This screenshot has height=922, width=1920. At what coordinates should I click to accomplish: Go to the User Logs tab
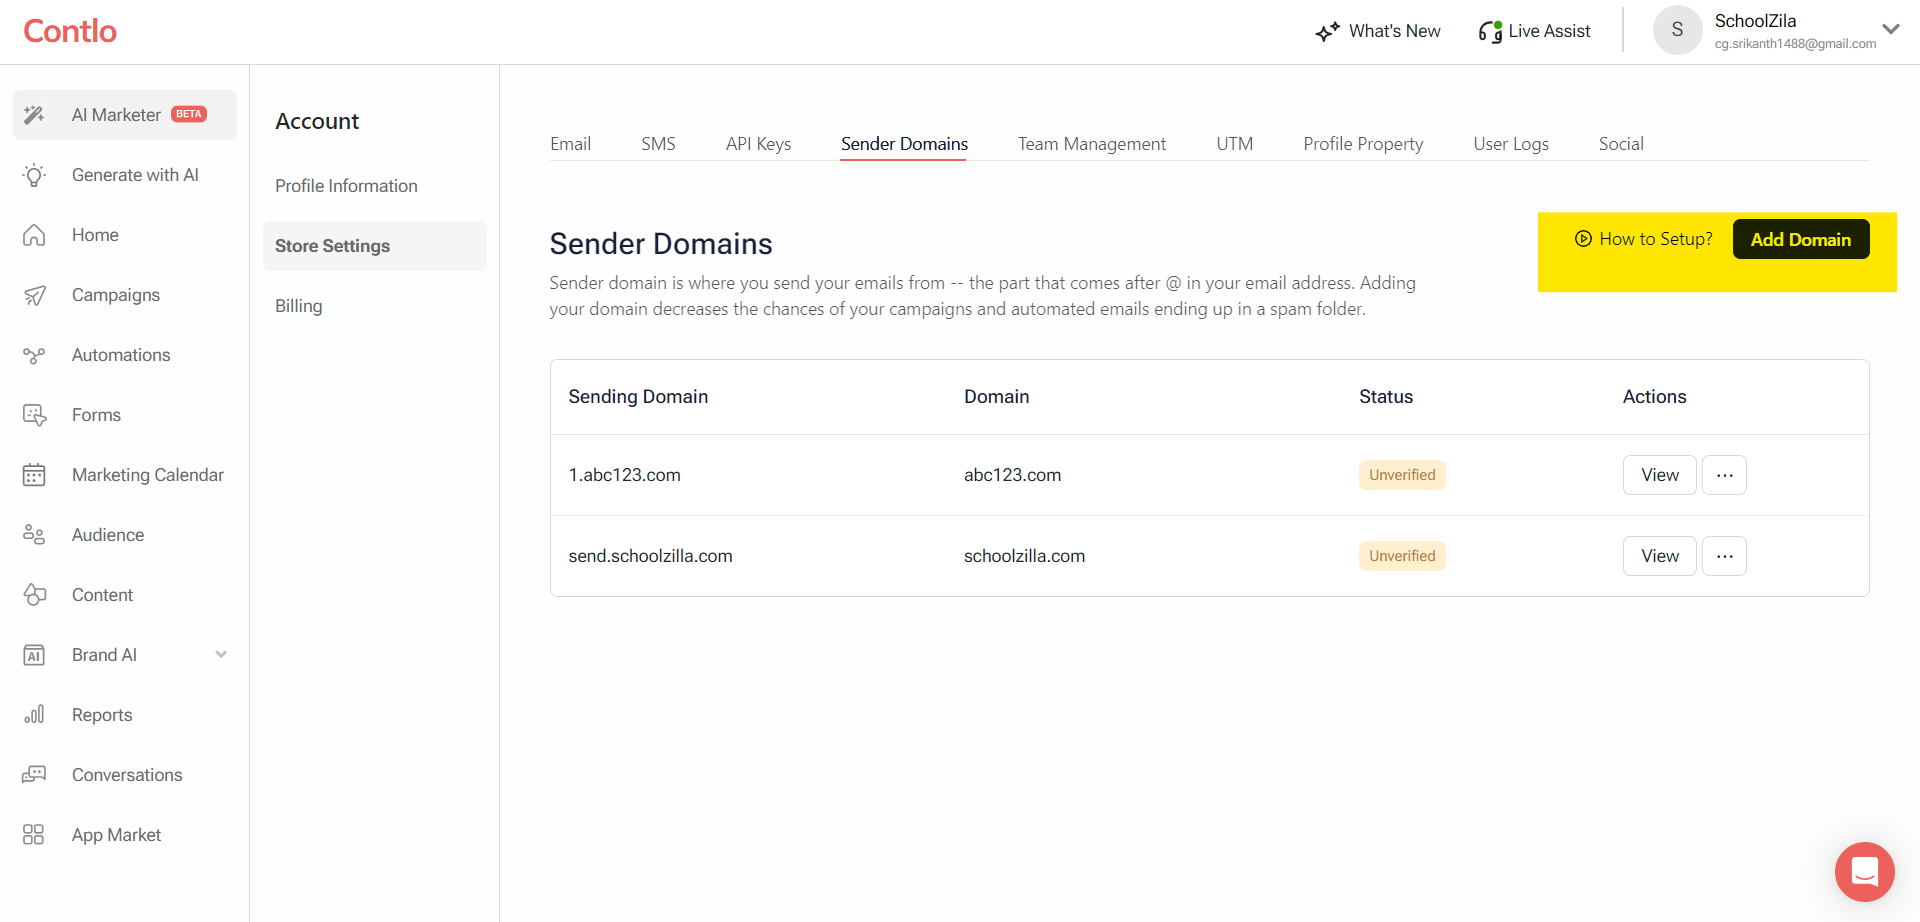[x=1511, y=144]
